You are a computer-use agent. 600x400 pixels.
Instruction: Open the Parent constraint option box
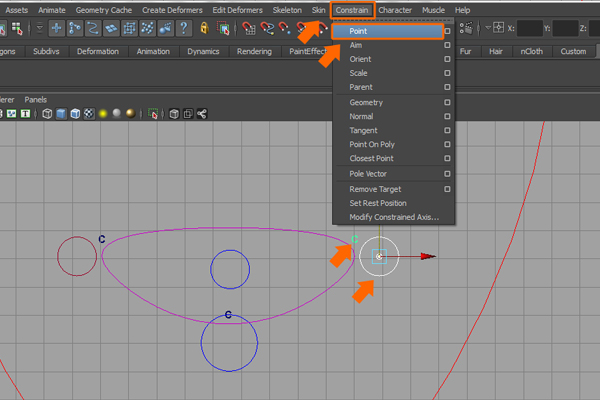[x=447, y=87]
